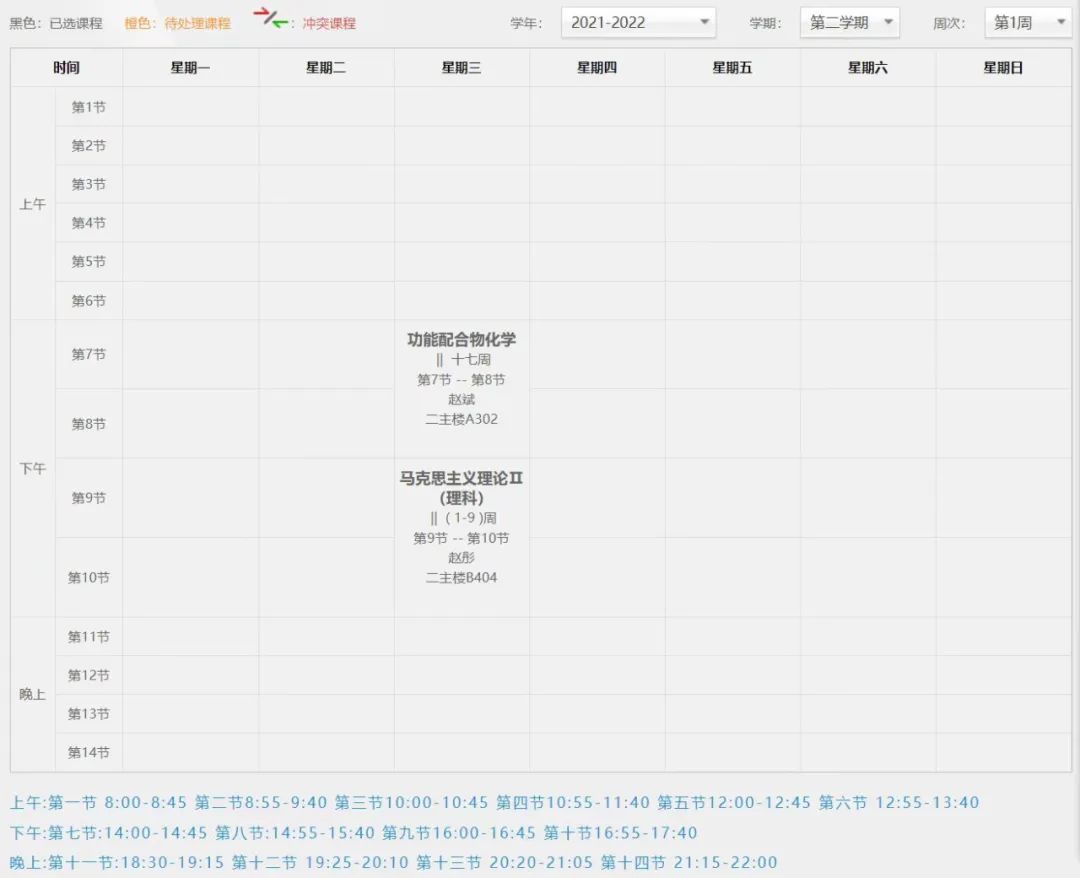Select the 星期五 column header

tap(732, 68)
